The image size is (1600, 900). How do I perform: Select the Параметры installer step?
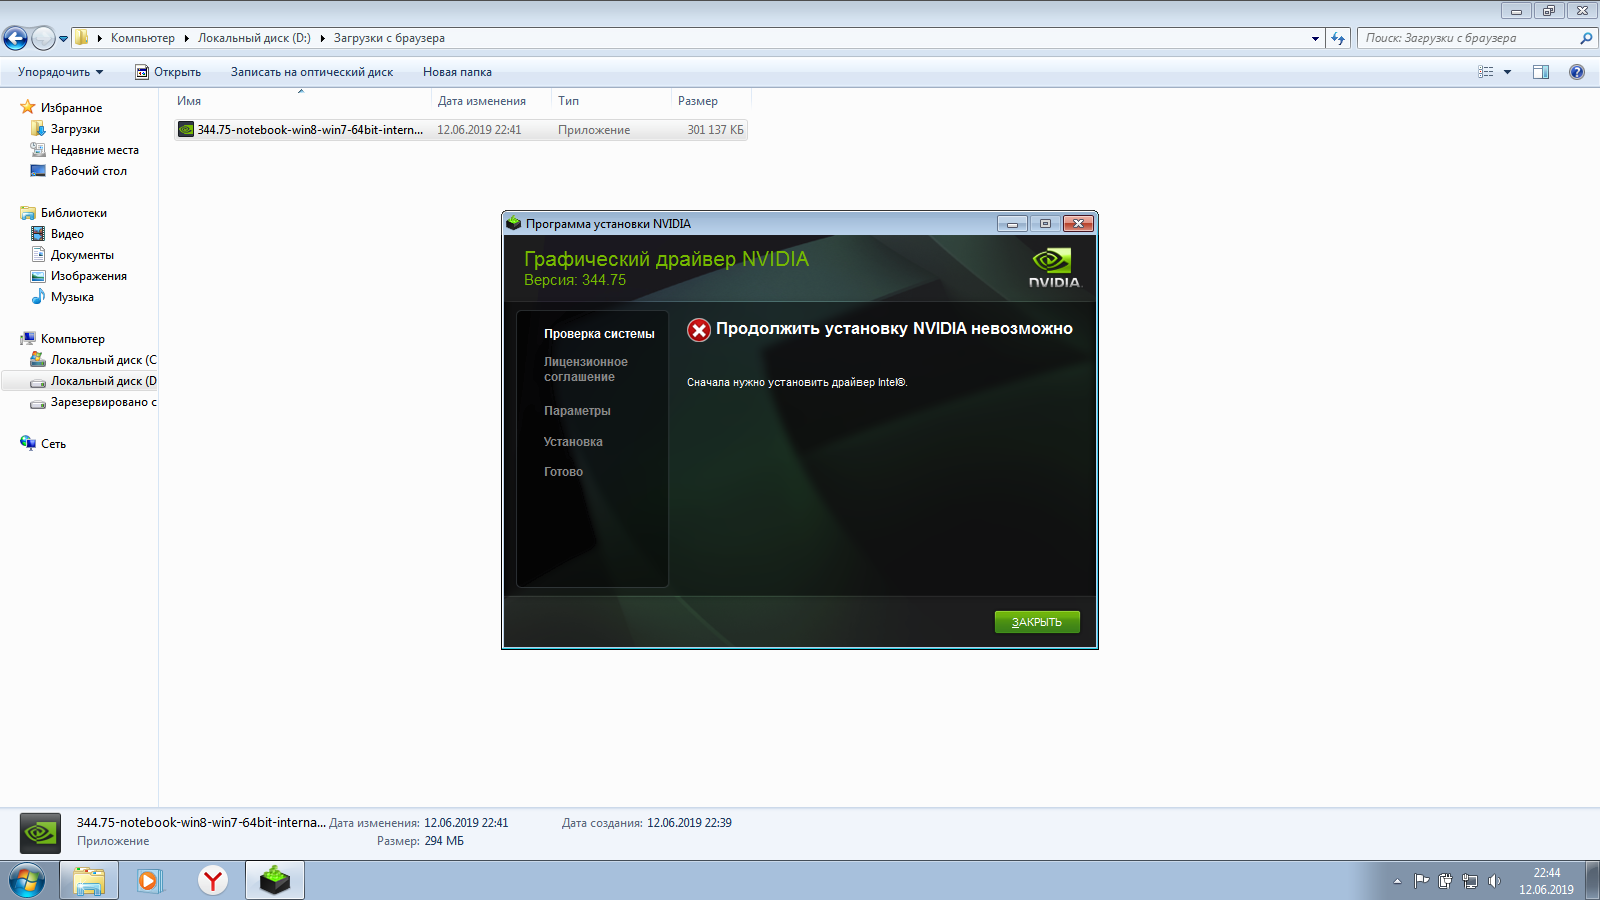577,411
